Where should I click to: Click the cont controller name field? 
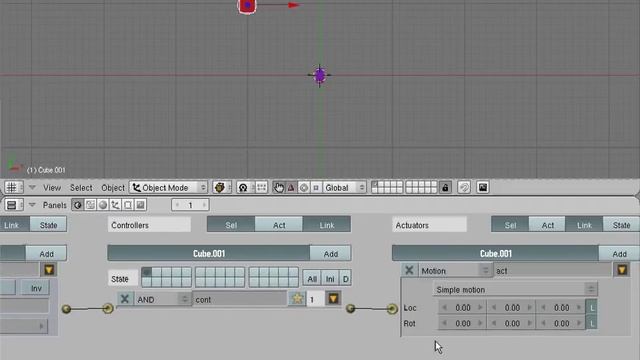pos(240,299)
